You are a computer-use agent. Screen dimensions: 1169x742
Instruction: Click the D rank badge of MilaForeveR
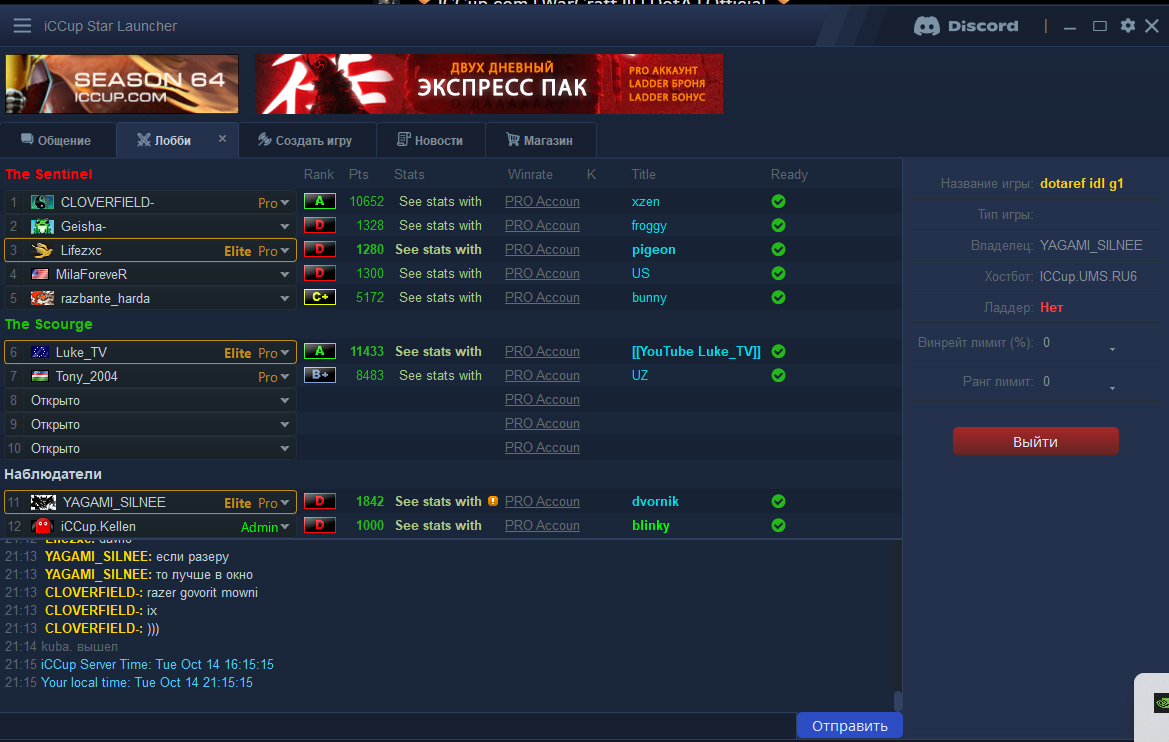coord(320,273)
